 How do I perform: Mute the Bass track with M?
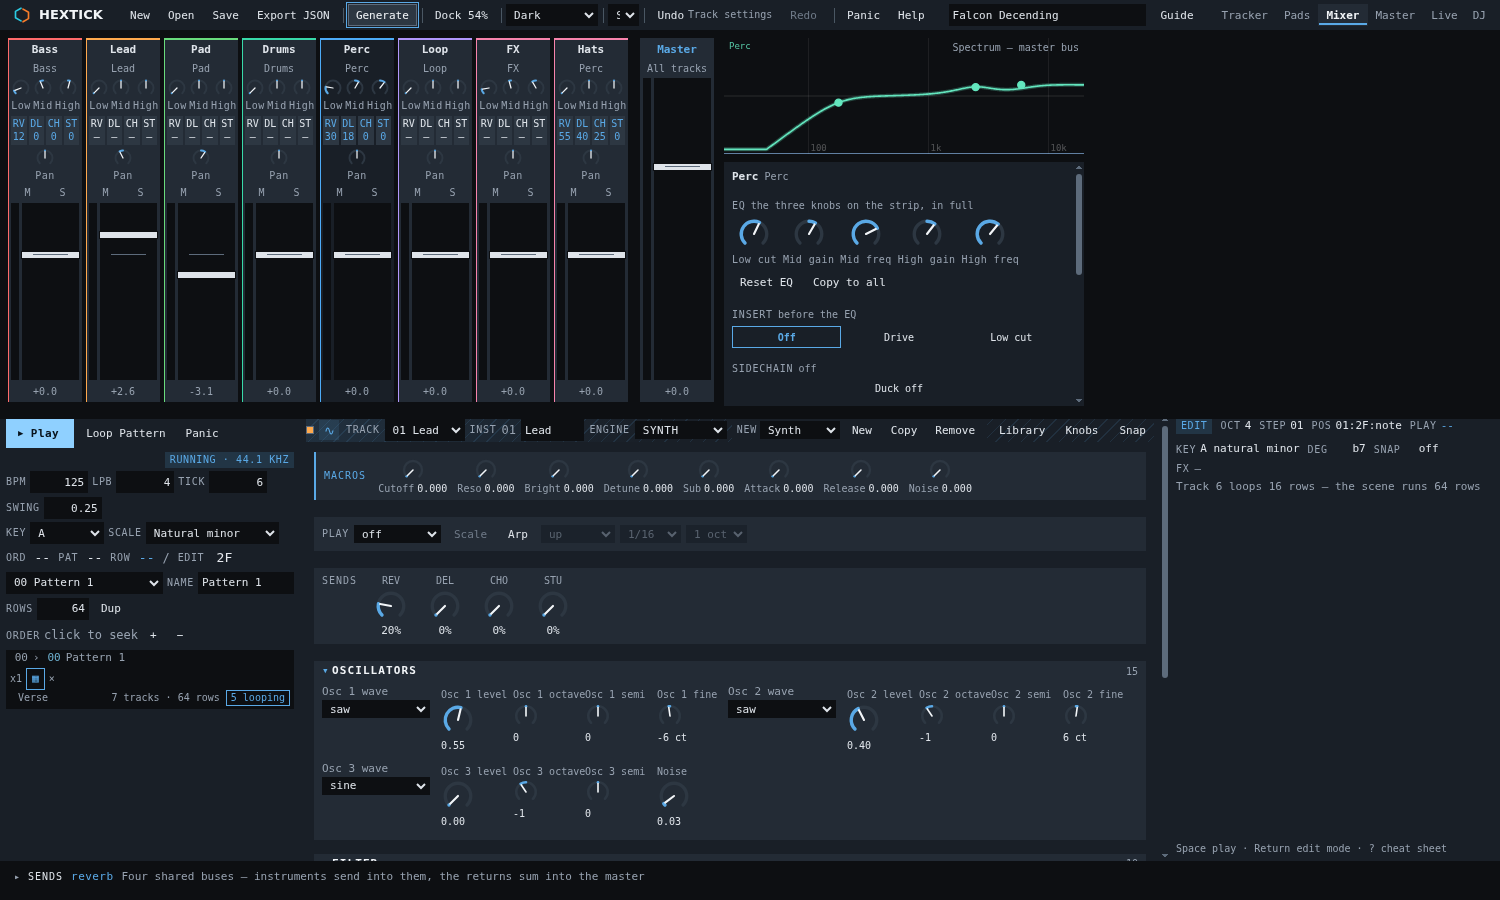click(27, 192)
